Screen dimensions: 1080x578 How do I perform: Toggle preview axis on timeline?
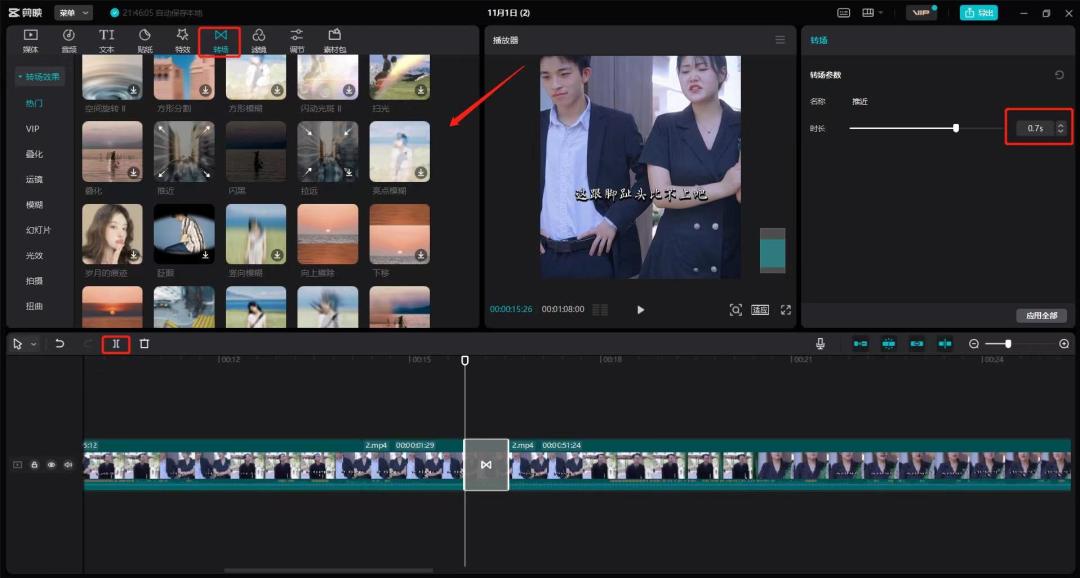click(945, 344)
